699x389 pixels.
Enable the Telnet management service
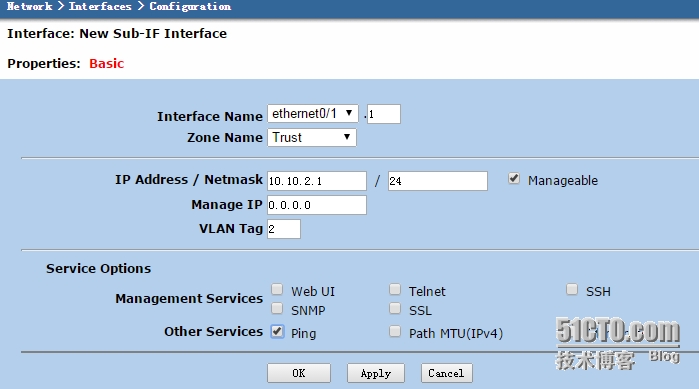coord(395,290)
